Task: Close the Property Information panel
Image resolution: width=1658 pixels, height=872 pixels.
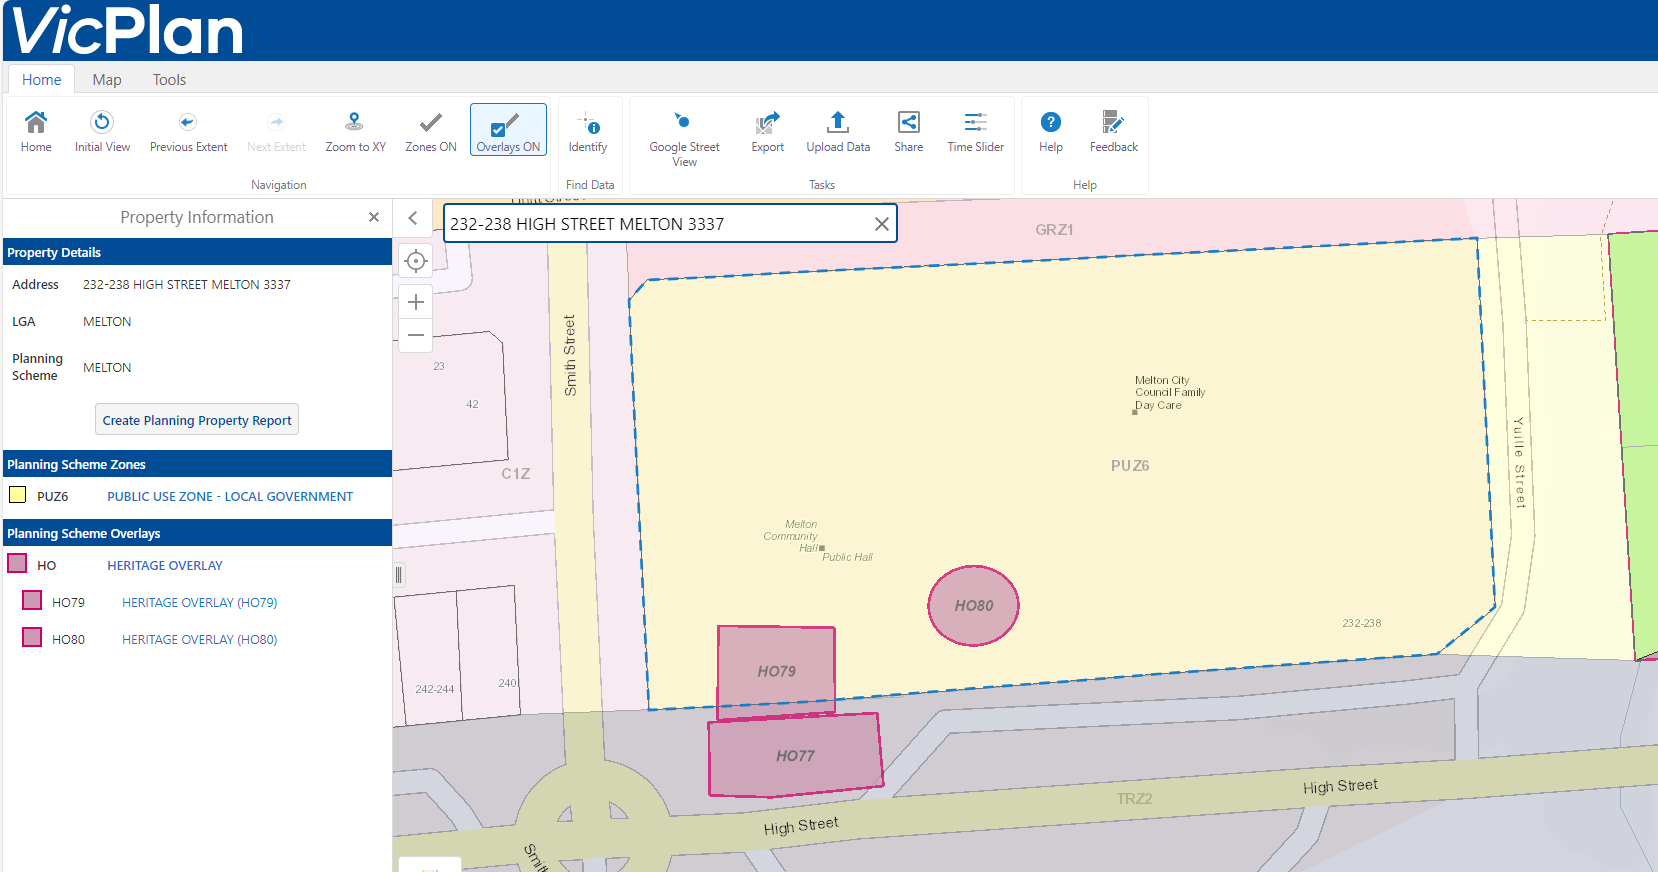Action: 374,217
